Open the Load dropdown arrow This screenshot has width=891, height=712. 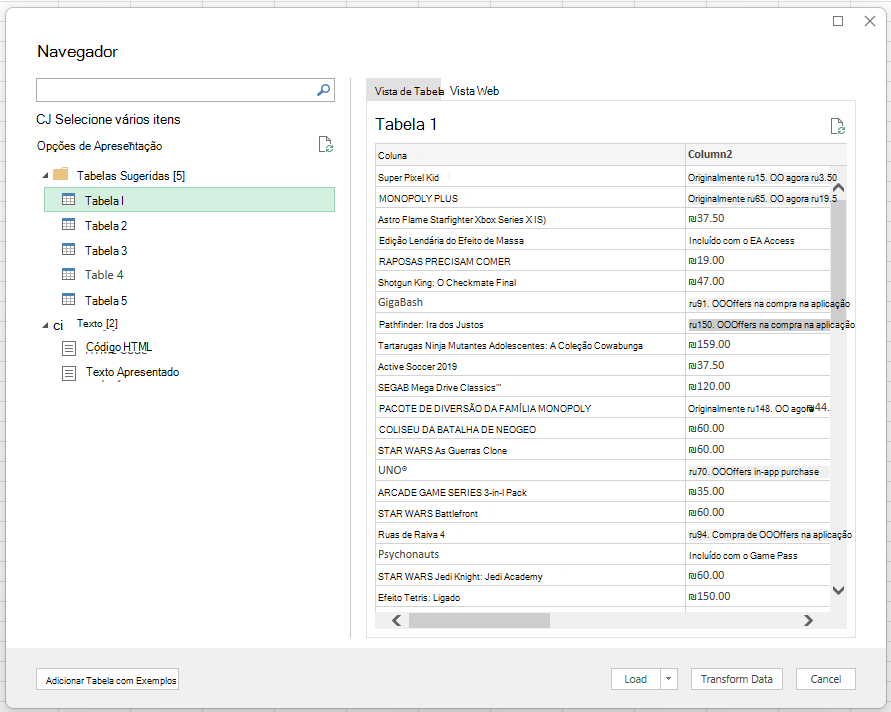(x=669, y=679)
